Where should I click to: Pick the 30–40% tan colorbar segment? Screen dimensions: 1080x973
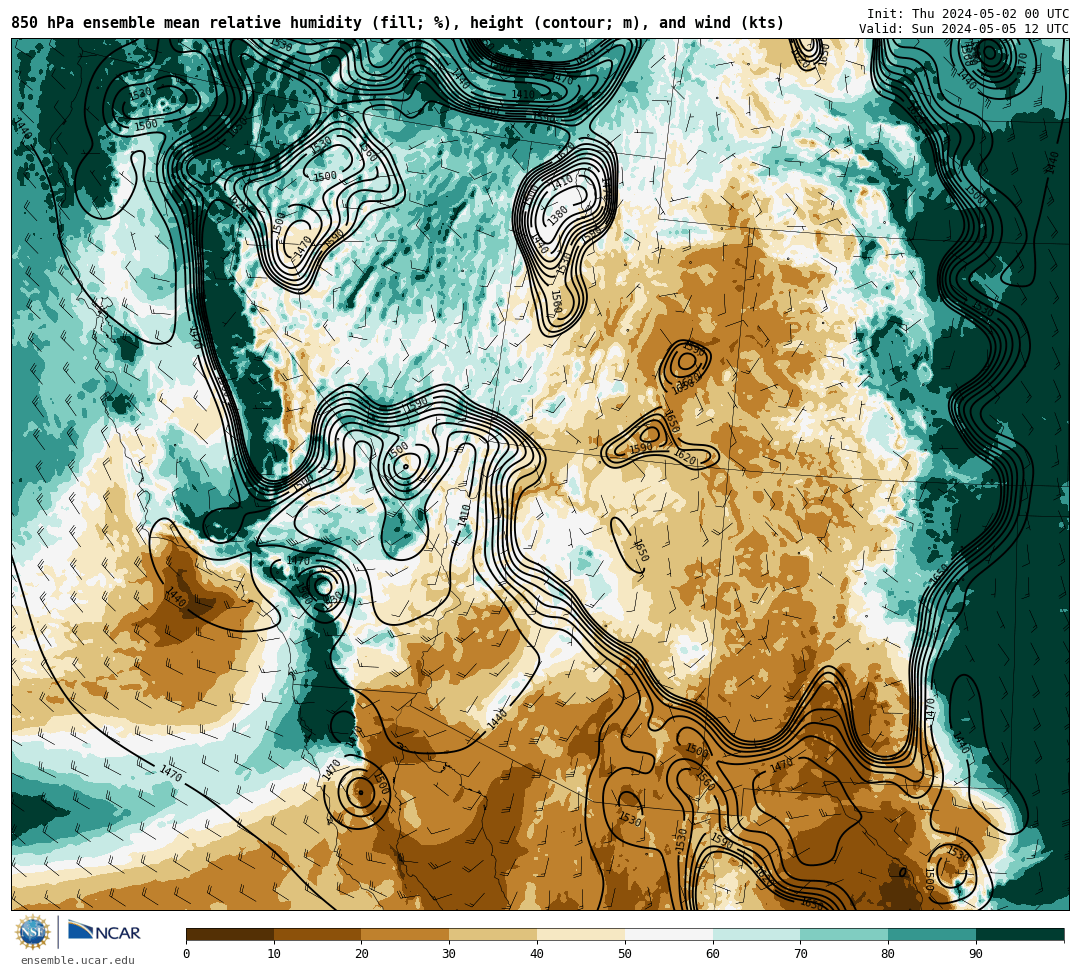(493, 934)
